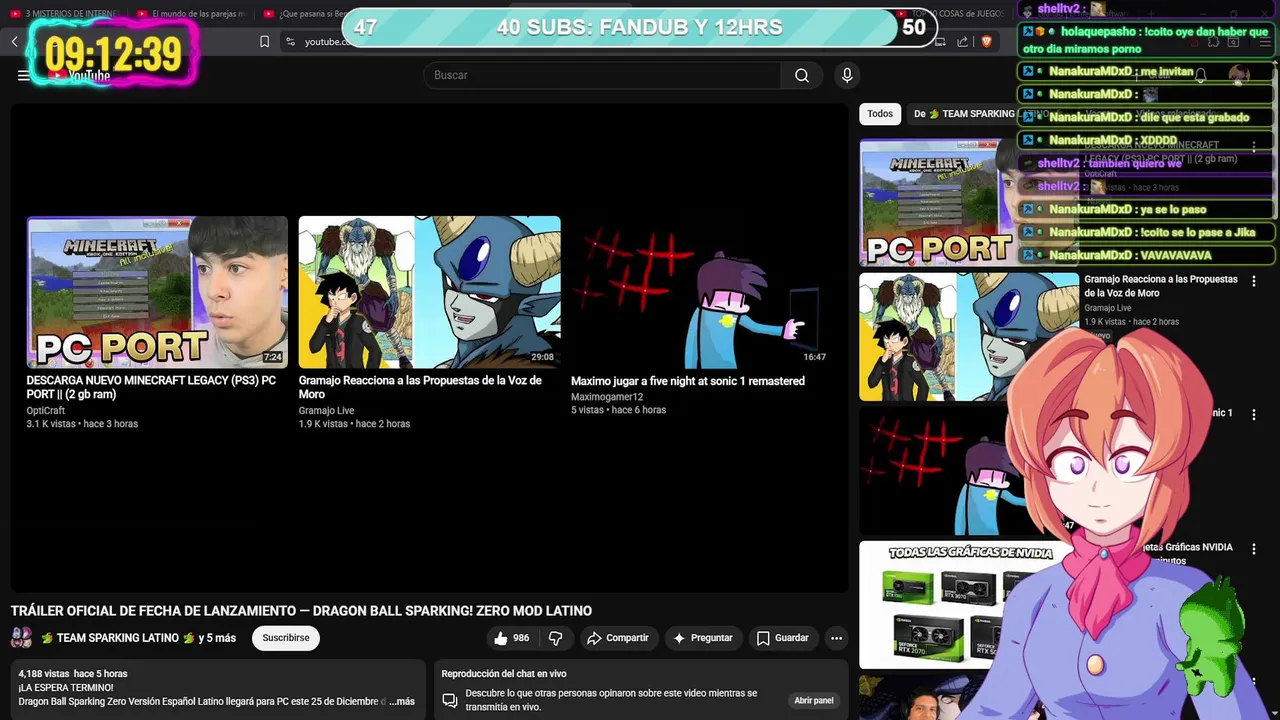Click the Suscribirse button
1280x720 pixels.
[x=286, y=638]
